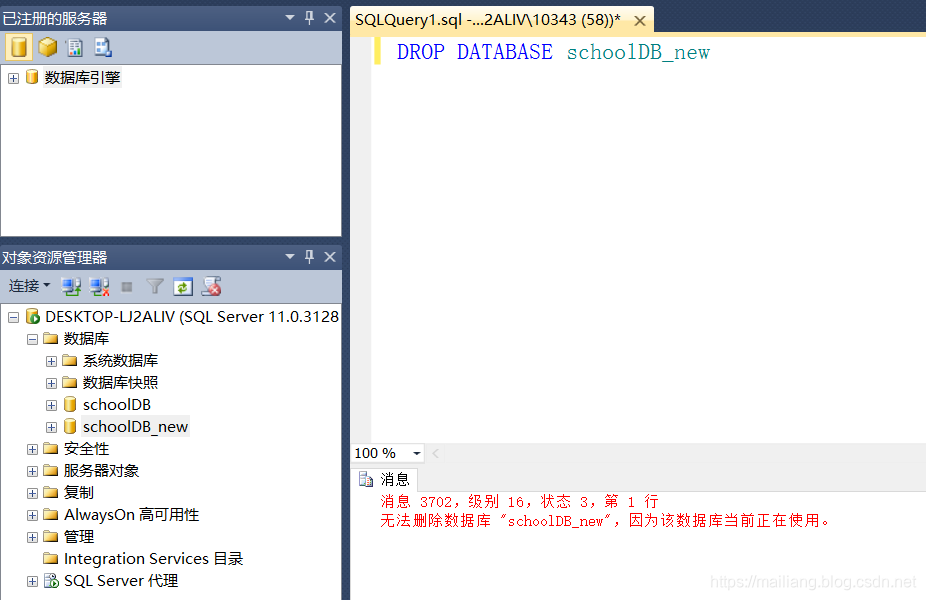Open window position menu of 对象资源管理器 panel
The width and height of the screenshot is (926, 600).
tap(290, 257)
